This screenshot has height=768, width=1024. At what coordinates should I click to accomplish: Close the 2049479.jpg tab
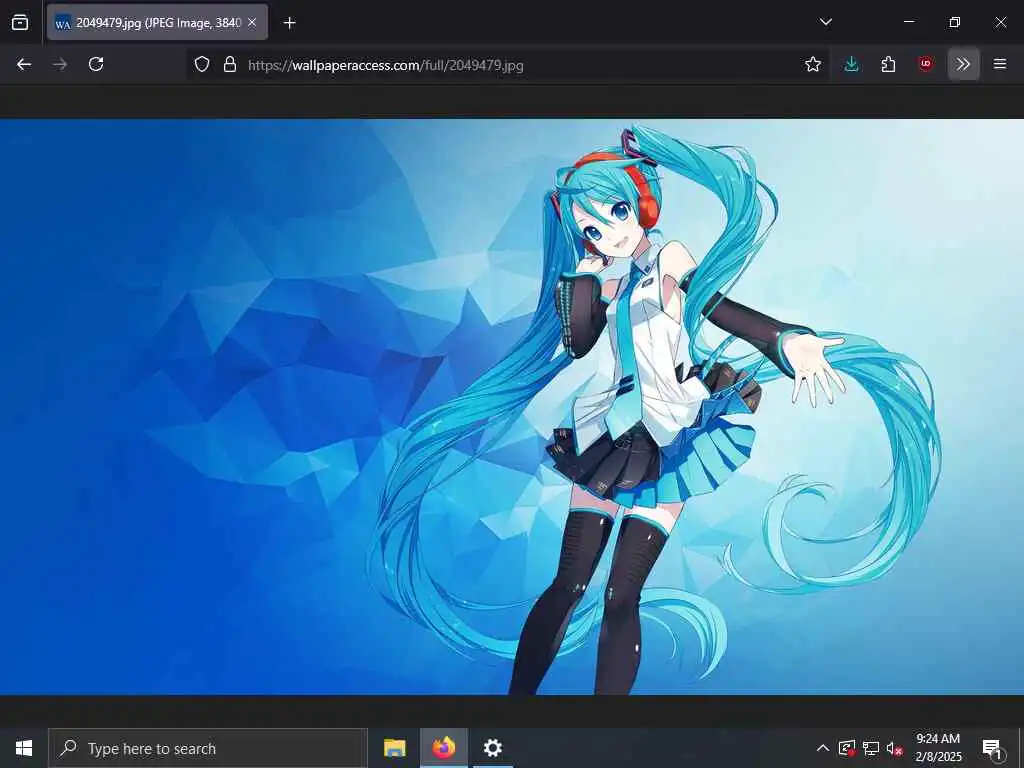tap(252, 23)
